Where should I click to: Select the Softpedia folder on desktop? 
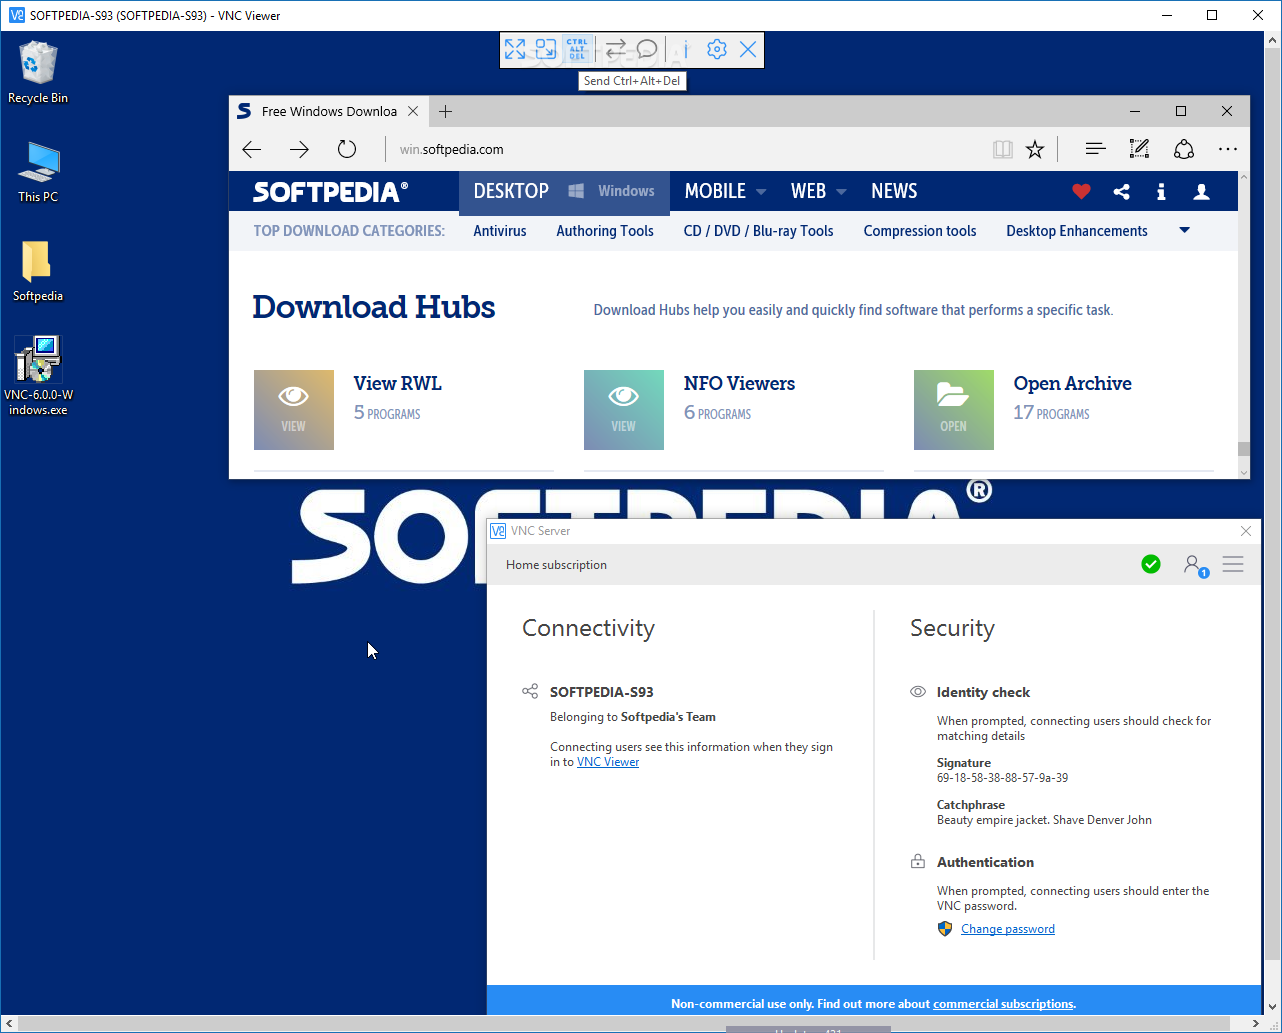[38, 271]
